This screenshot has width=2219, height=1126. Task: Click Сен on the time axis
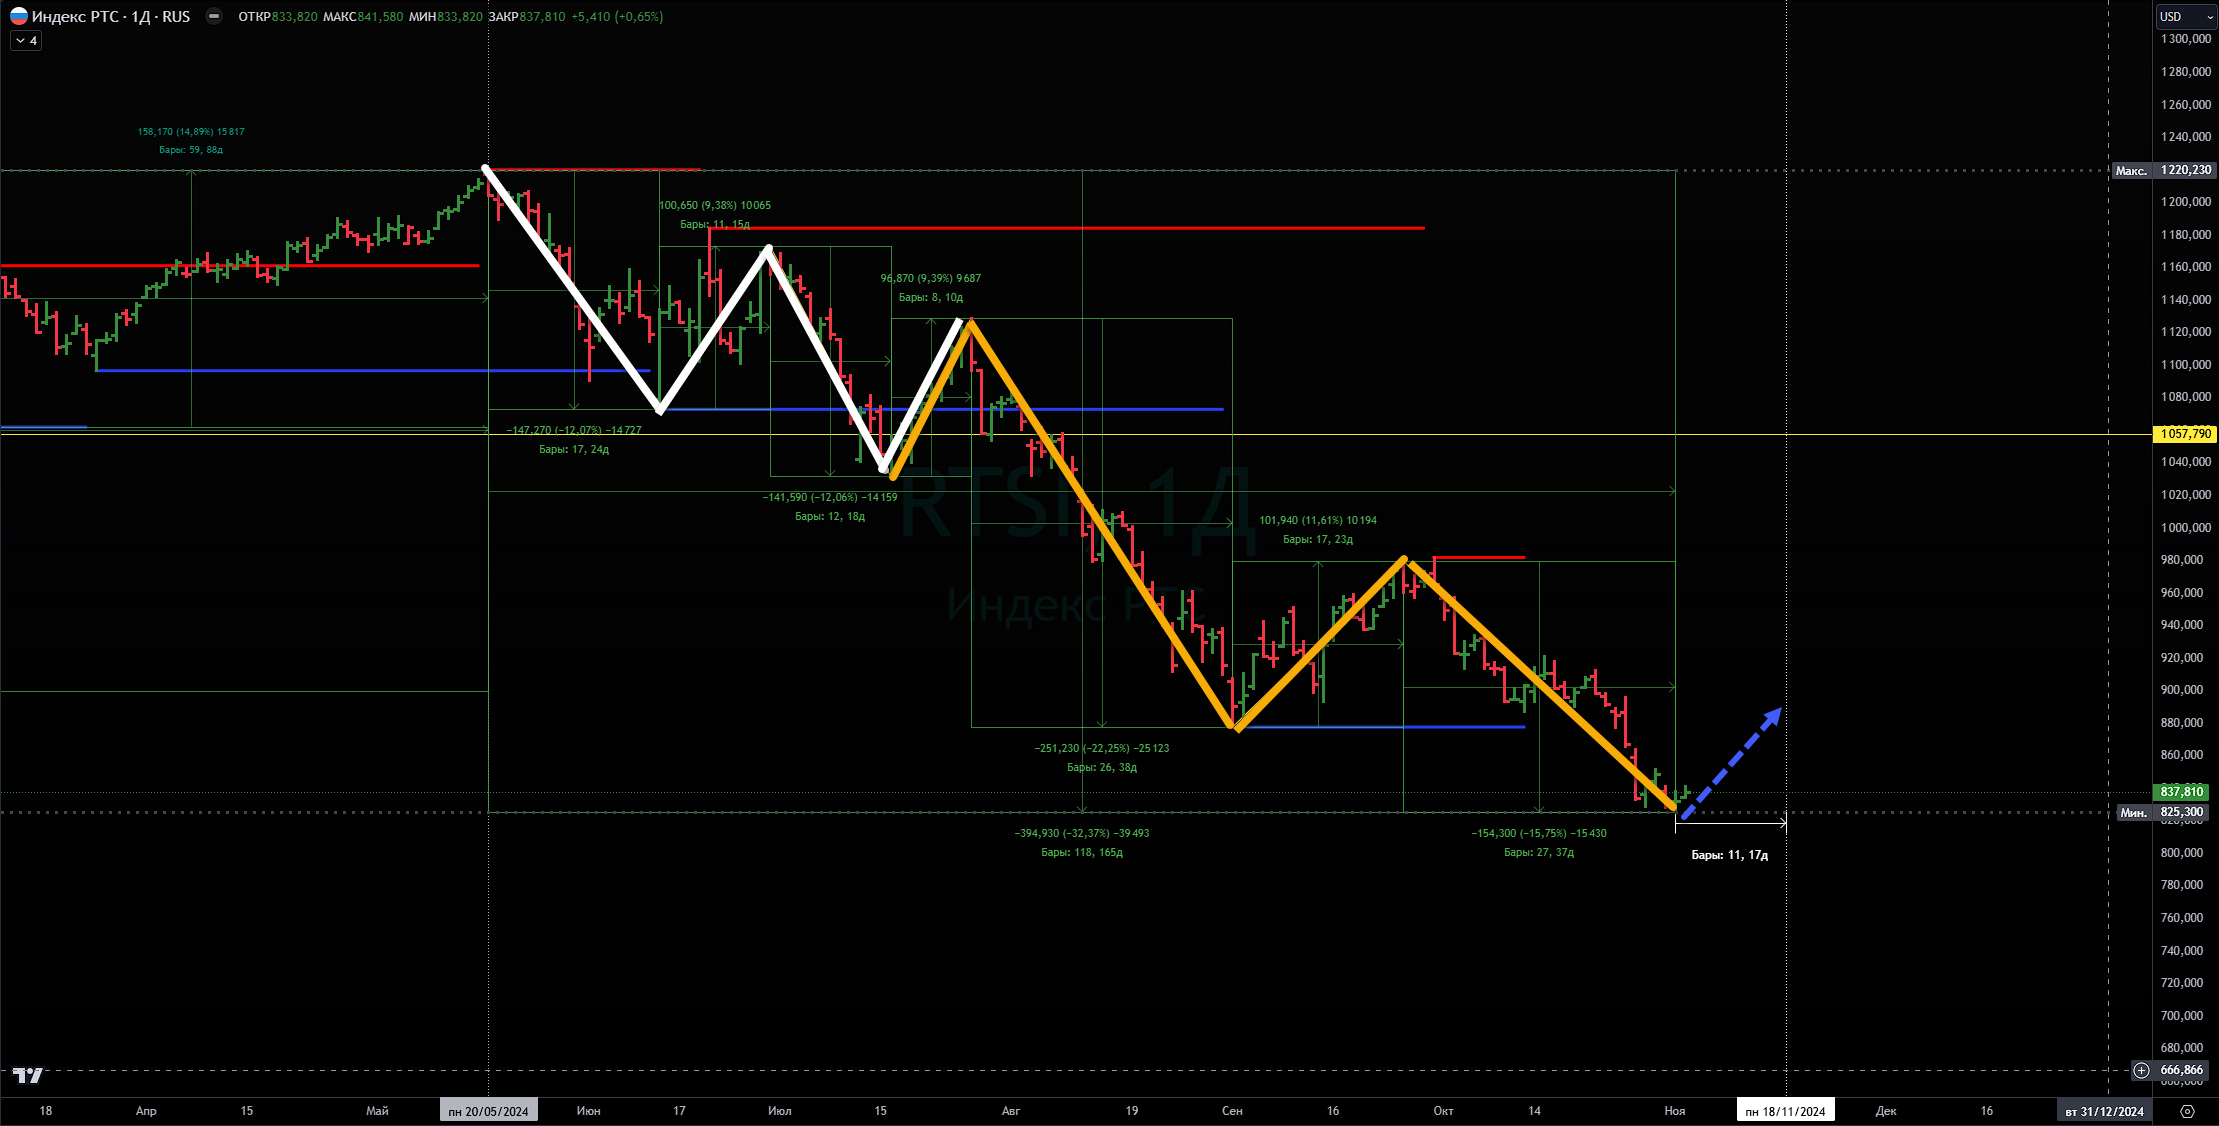1232,1111
